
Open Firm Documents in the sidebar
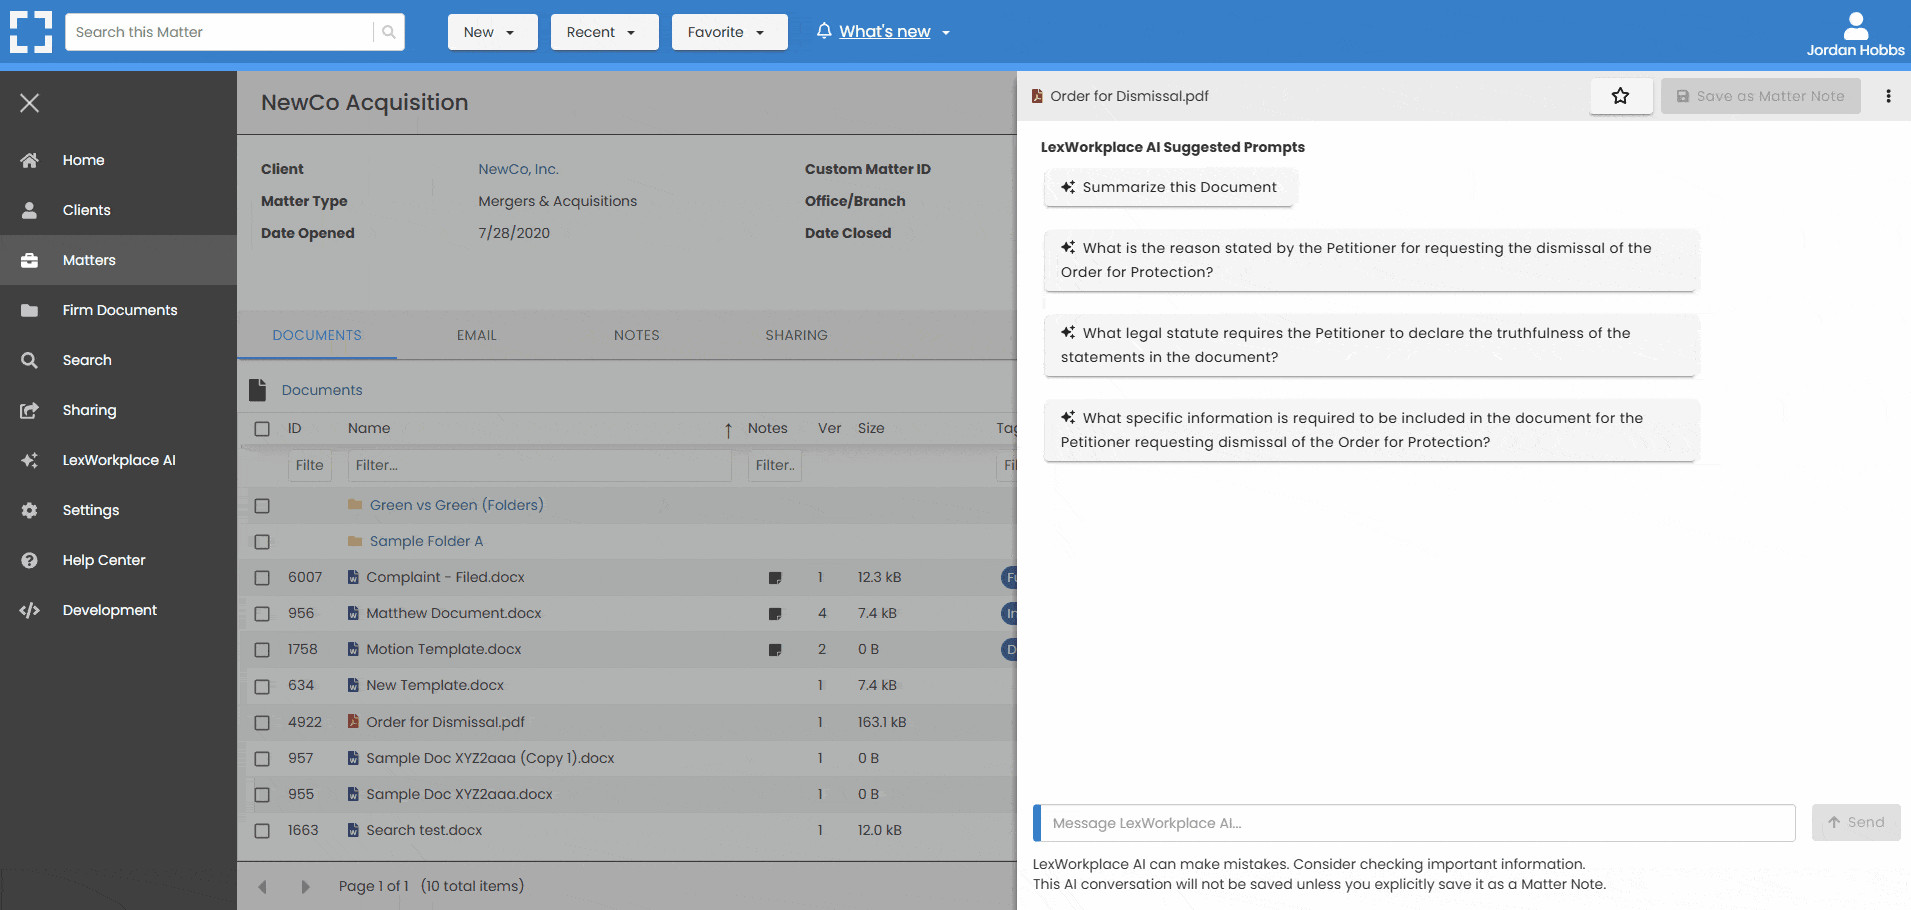(x=118, y=310)
